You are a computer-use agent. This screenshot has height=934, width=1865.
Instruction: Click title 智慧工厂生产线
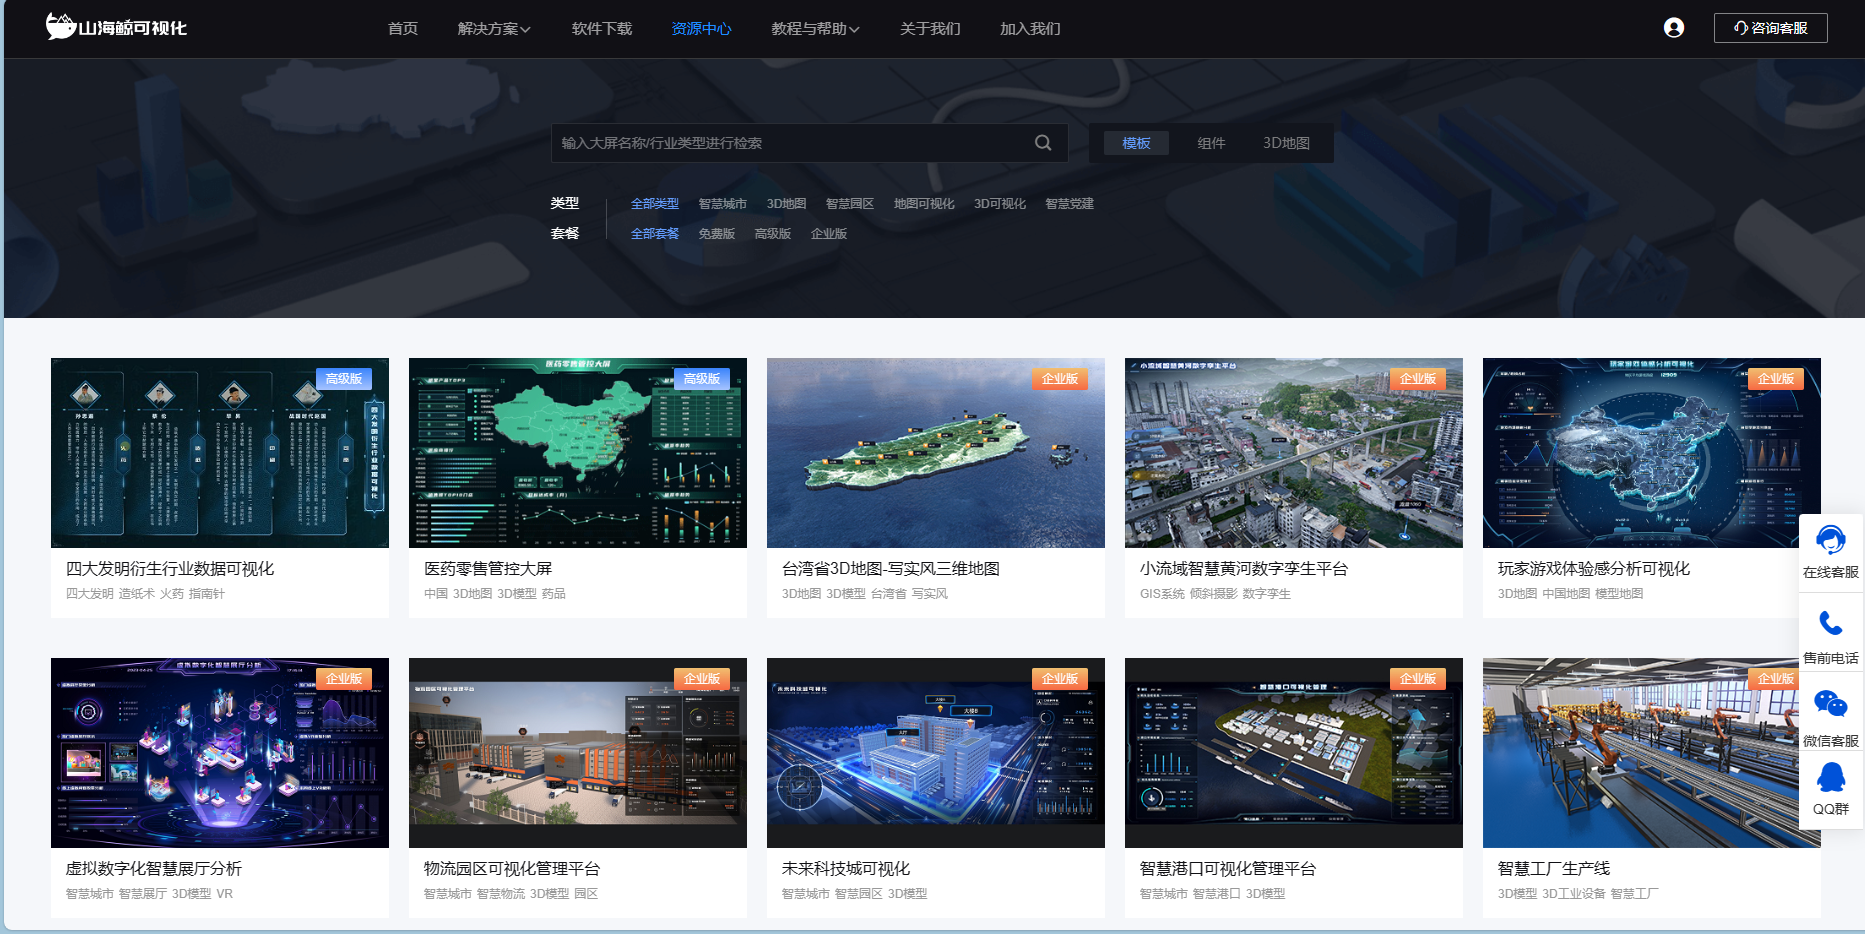click(x=1554, y=869)
